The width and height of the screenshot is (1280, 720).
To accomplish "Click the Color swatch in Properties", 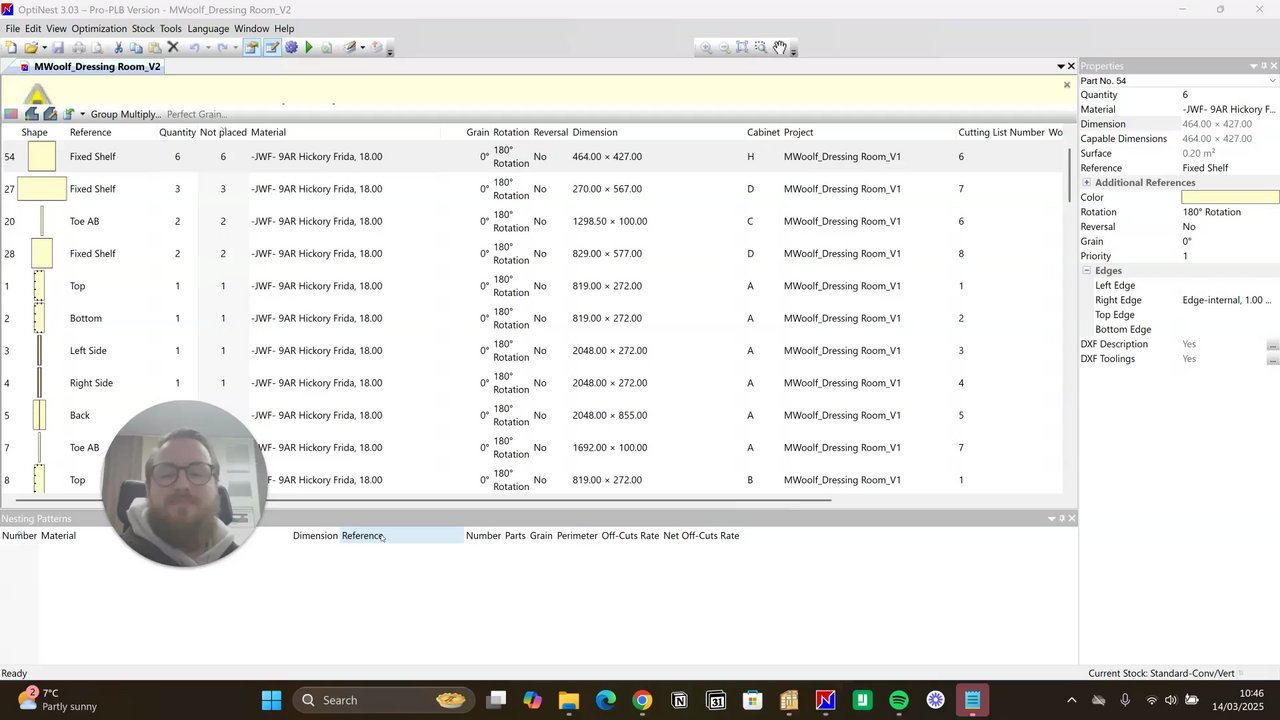I will click(x=1230, y=198).
